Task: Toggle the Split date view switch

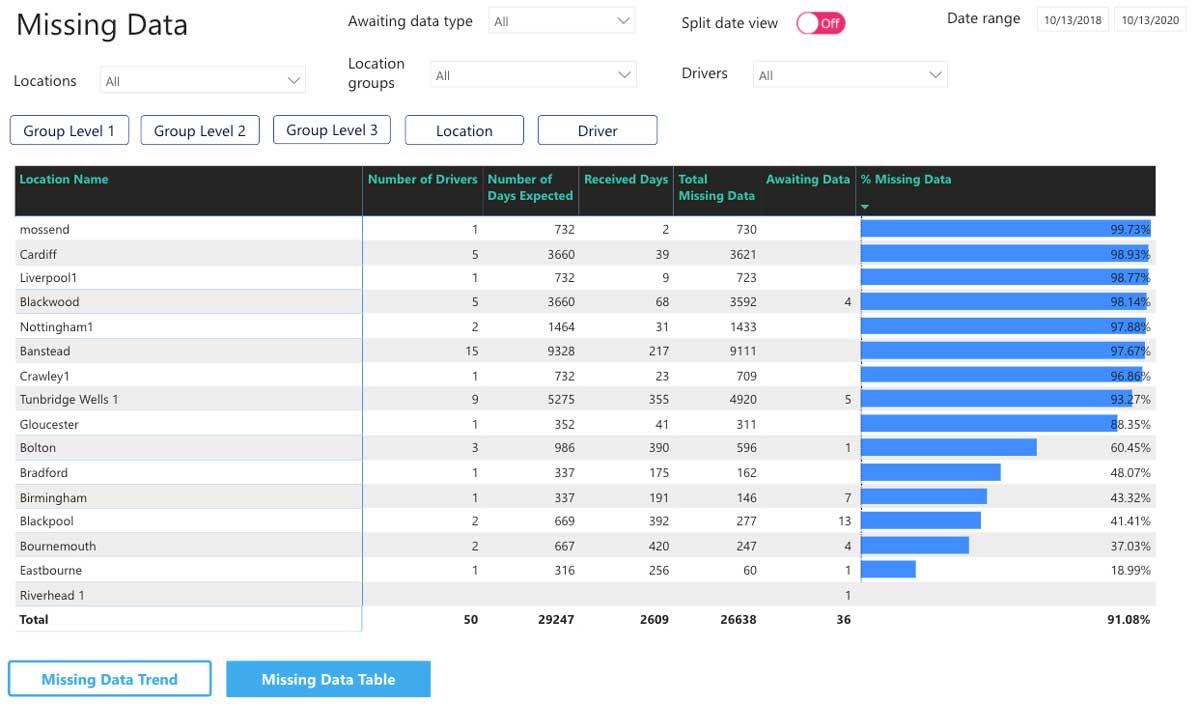Action: tap(821, 23)
